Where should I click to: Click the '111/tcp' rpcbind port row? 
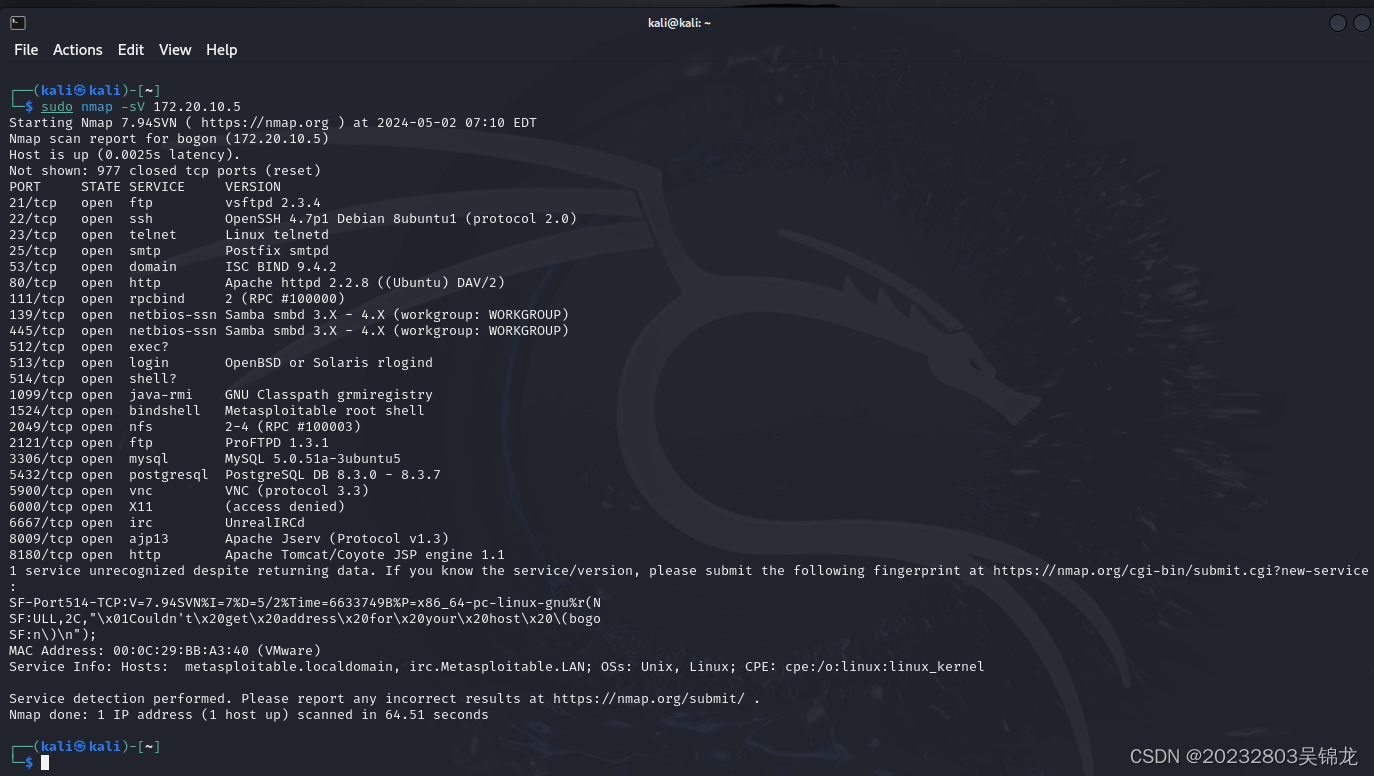[177, 299]
